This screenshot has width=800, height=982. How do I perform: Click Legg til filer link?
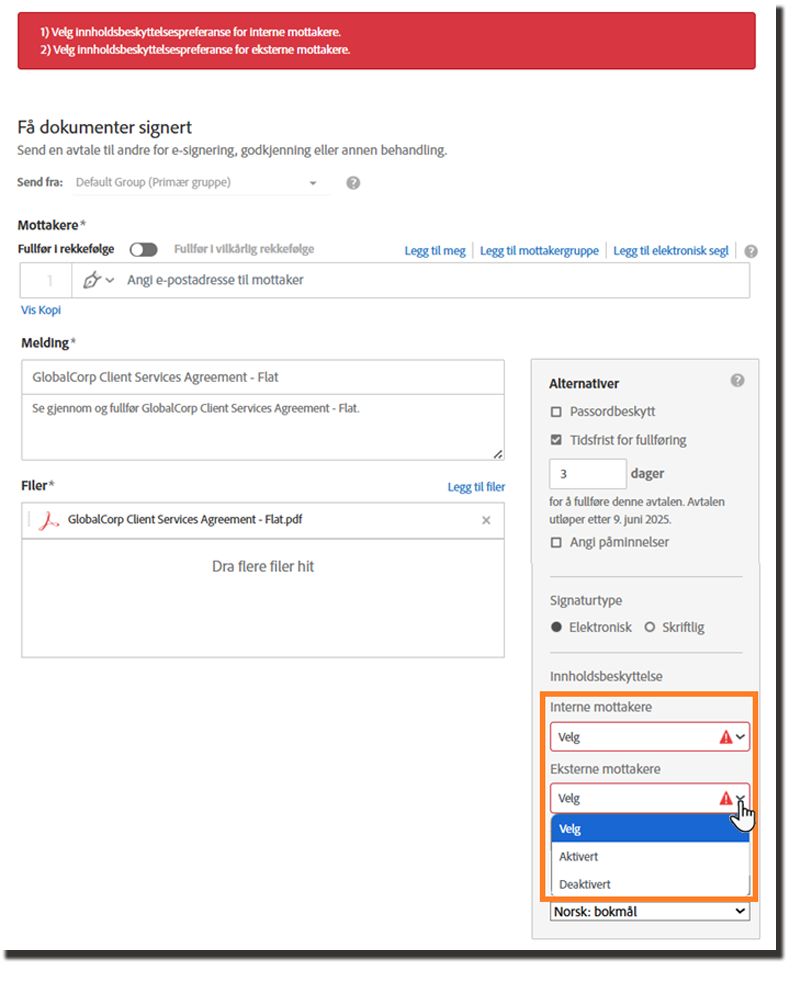pyautogui.click(x=476, y=487)
